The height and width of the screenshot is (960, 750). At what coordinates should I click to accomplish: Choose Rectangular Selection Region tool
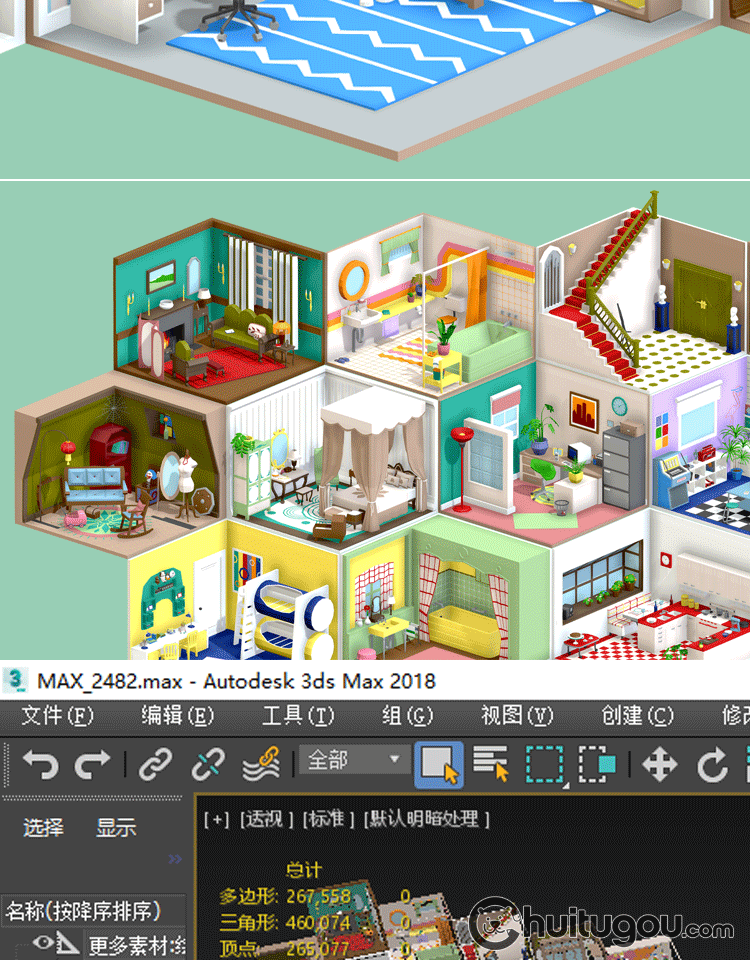545,765
